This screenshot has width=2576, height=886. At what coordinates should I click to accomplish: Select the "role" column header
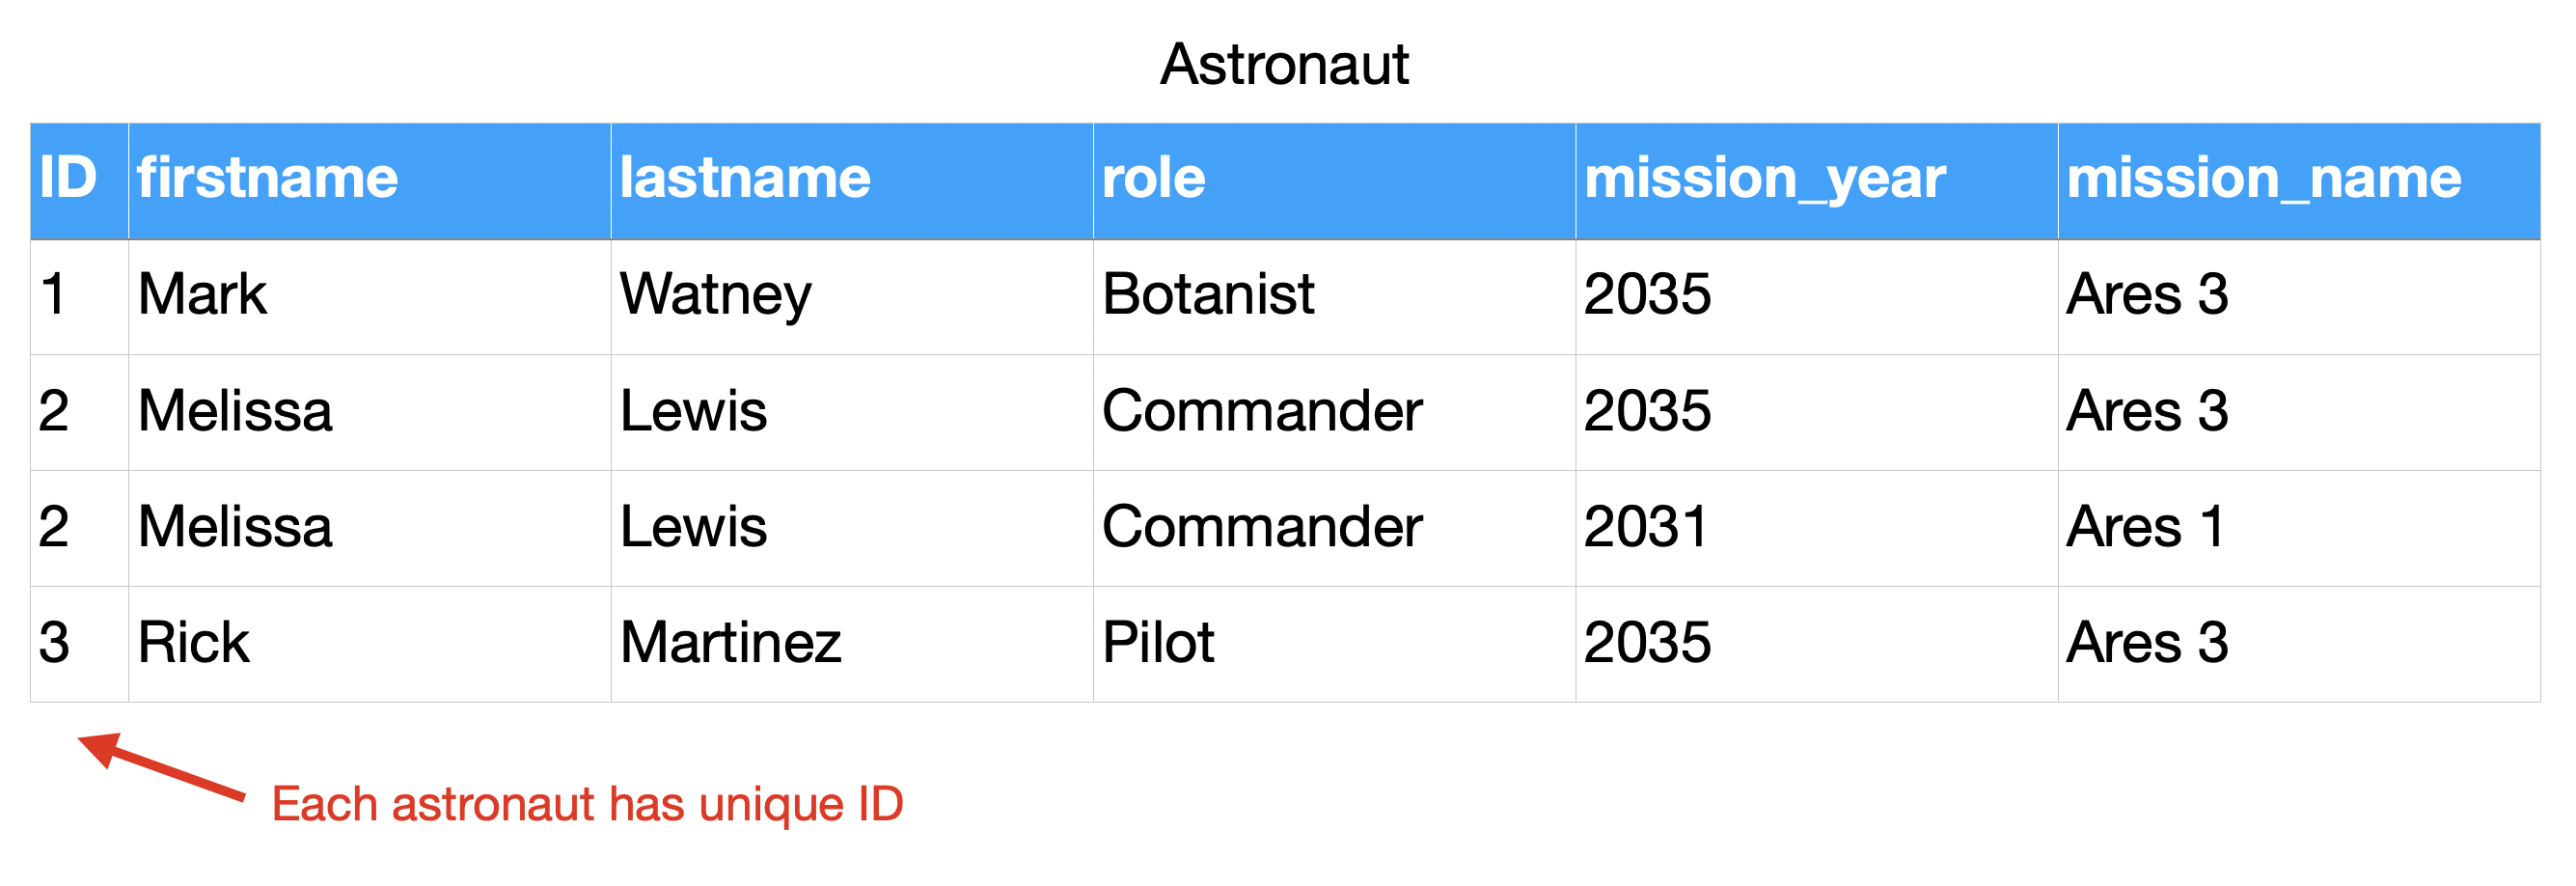coord(1153,179)
